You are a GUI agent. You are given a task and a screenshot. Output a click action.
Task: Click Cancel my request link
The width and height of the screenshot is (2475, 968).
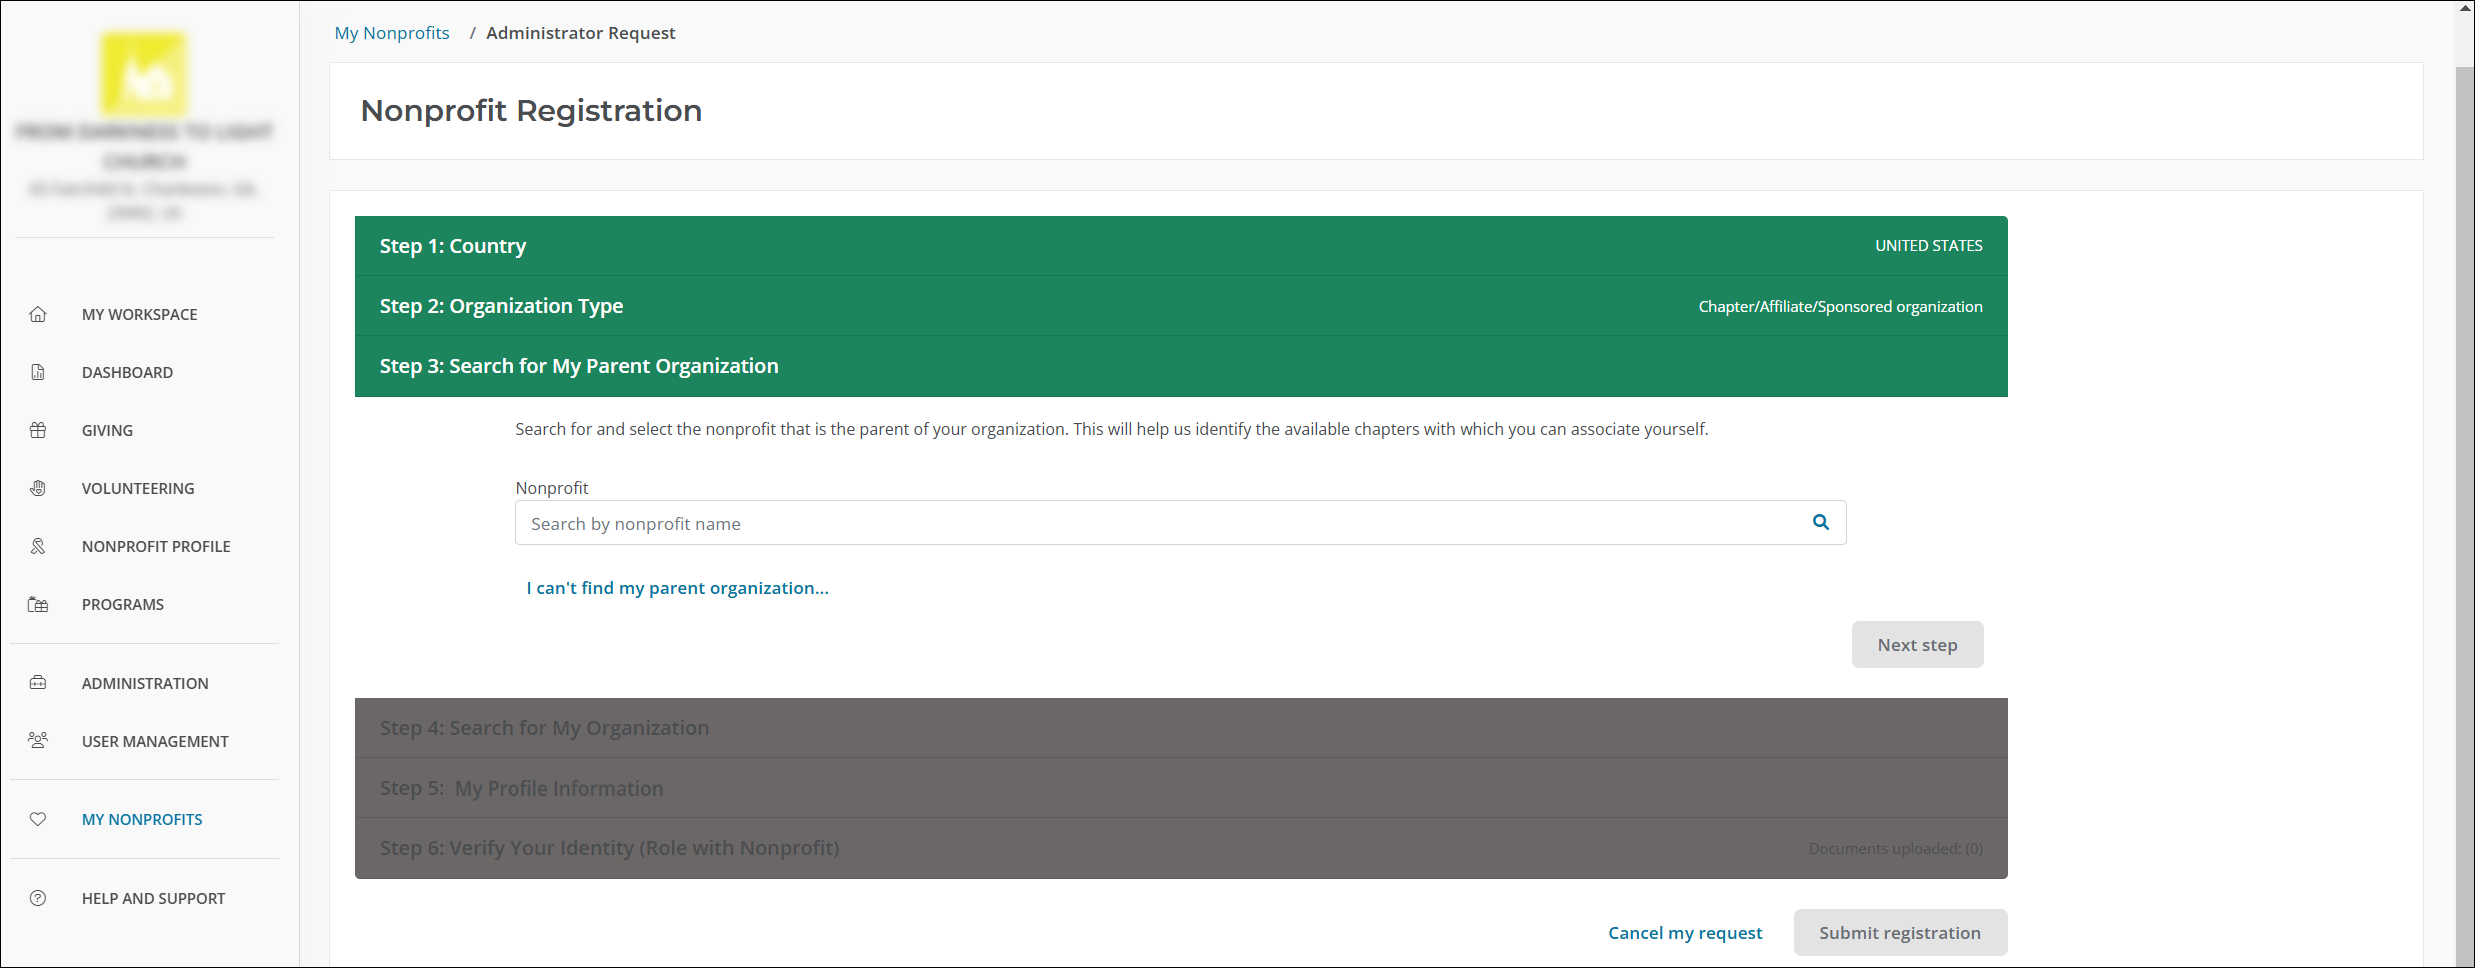click(1685, 933)
